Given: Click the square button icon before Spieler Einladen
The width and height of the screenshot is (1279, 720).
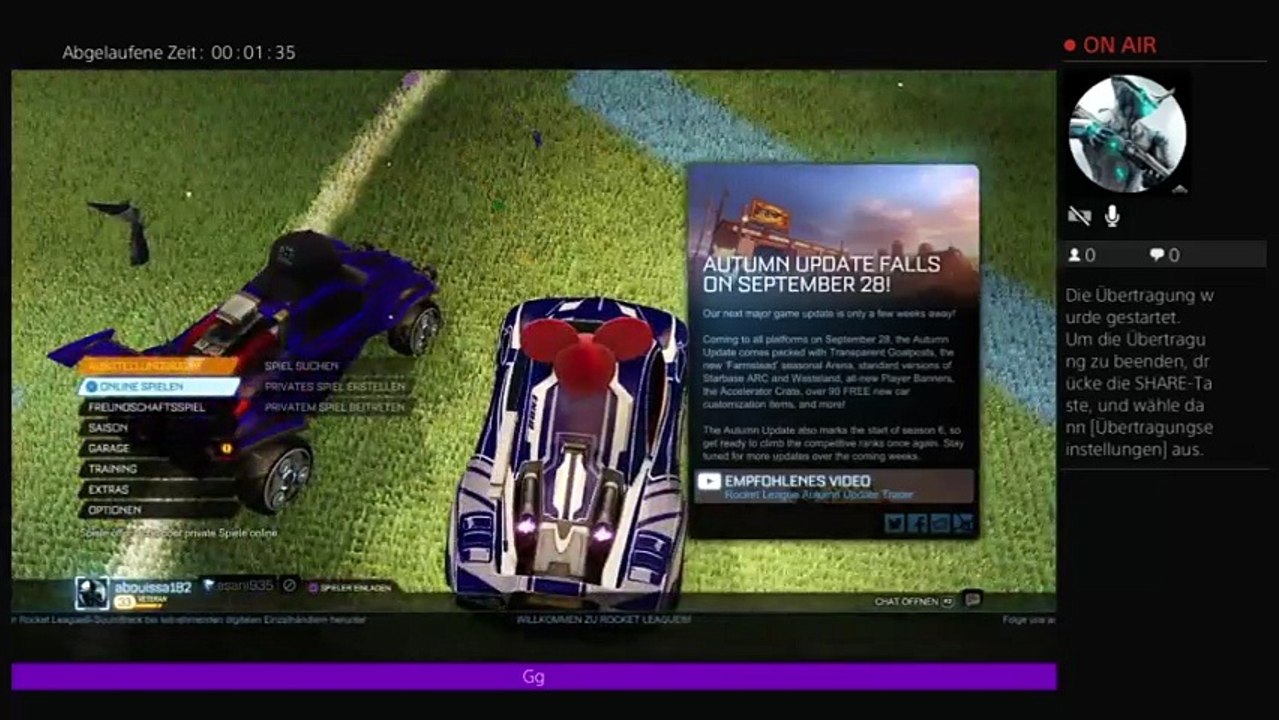Looking at the screenshot, I should (313, 588).
